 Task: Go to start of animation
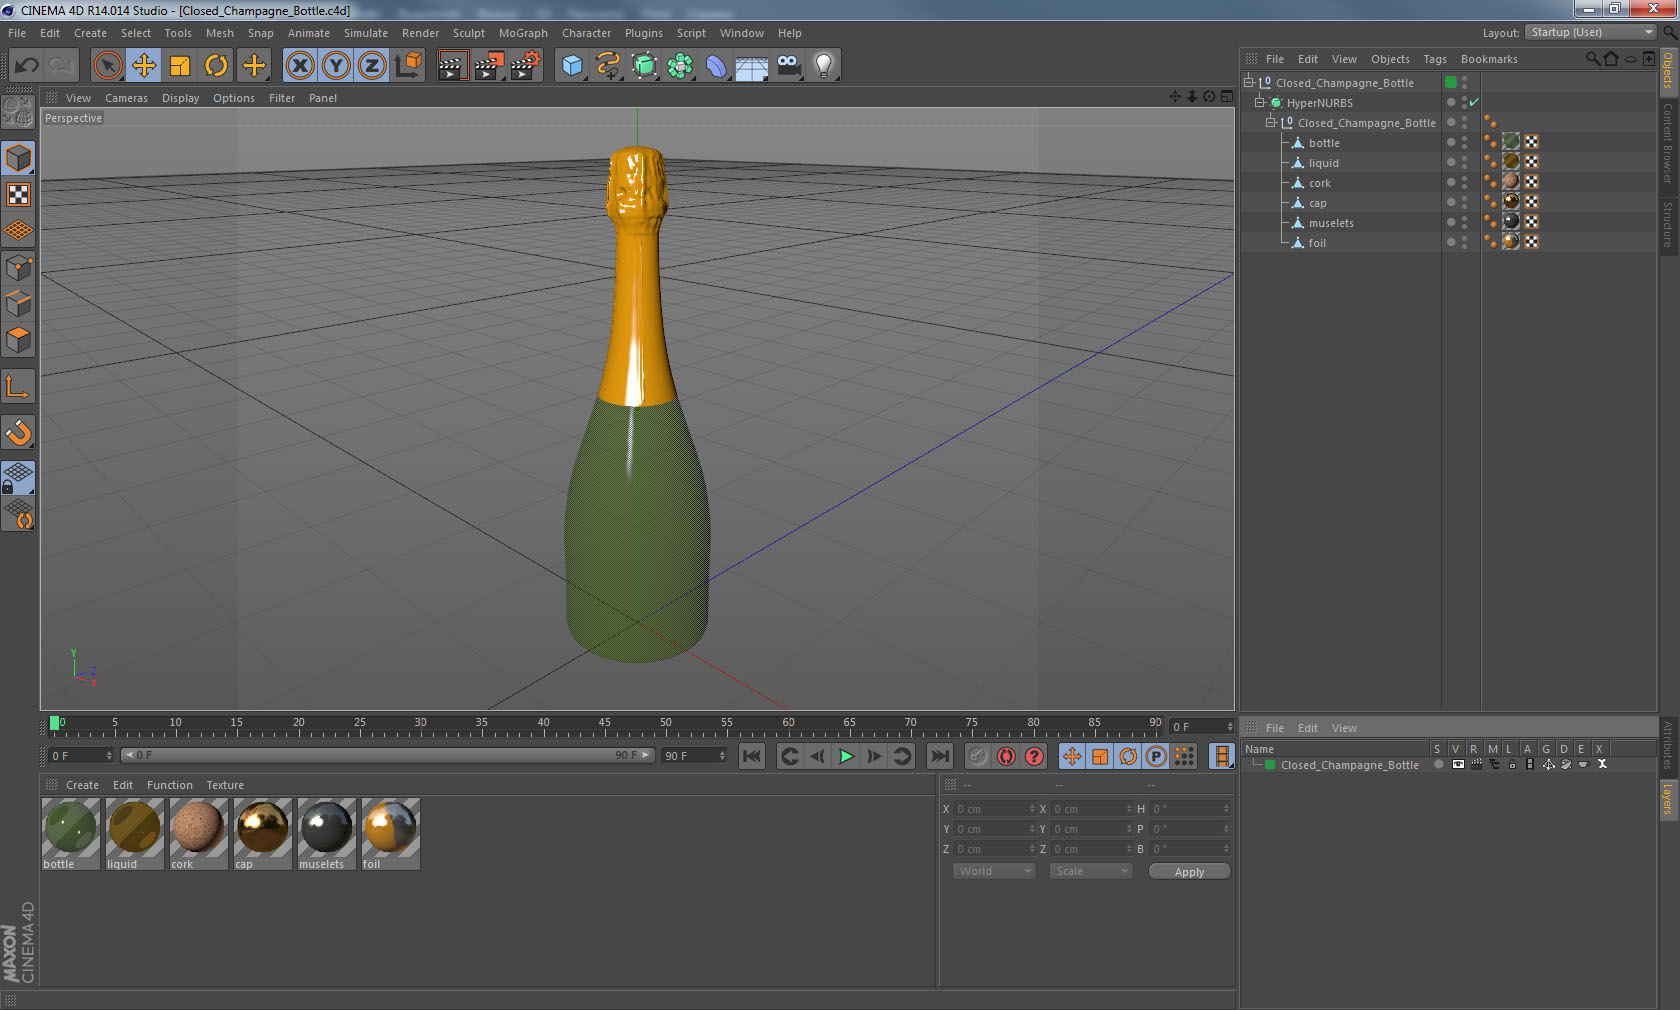(752, 756)
